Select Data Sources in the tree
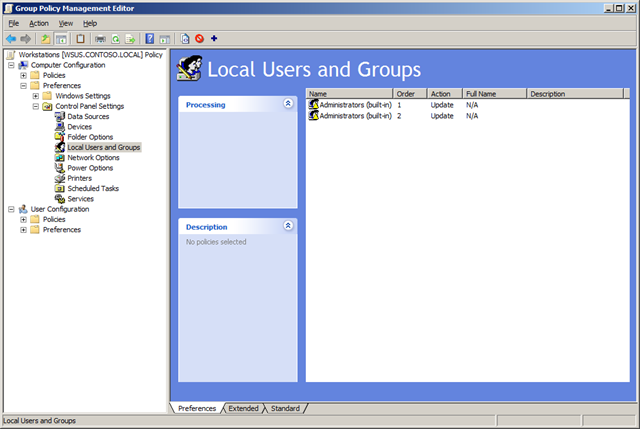This screenshot has height=429, width=640. pos(88,117)
